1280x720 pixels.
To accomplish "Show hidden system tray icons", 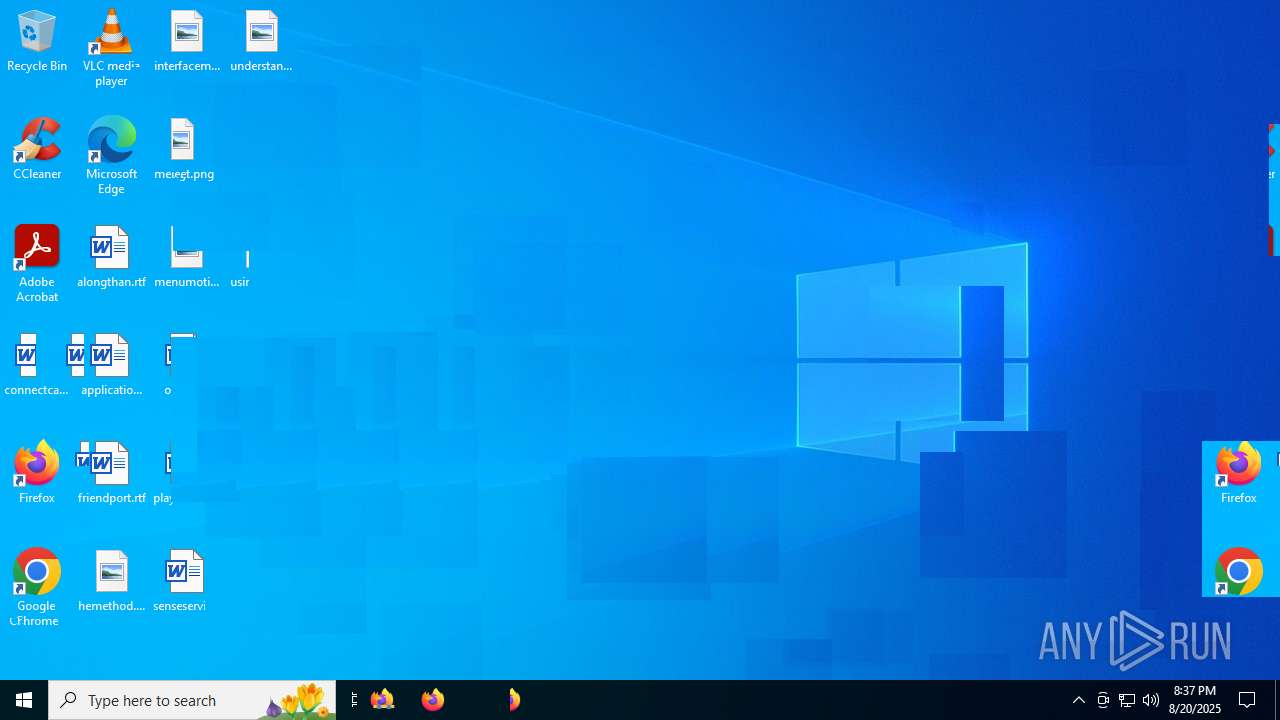I will coord(1079,700).
